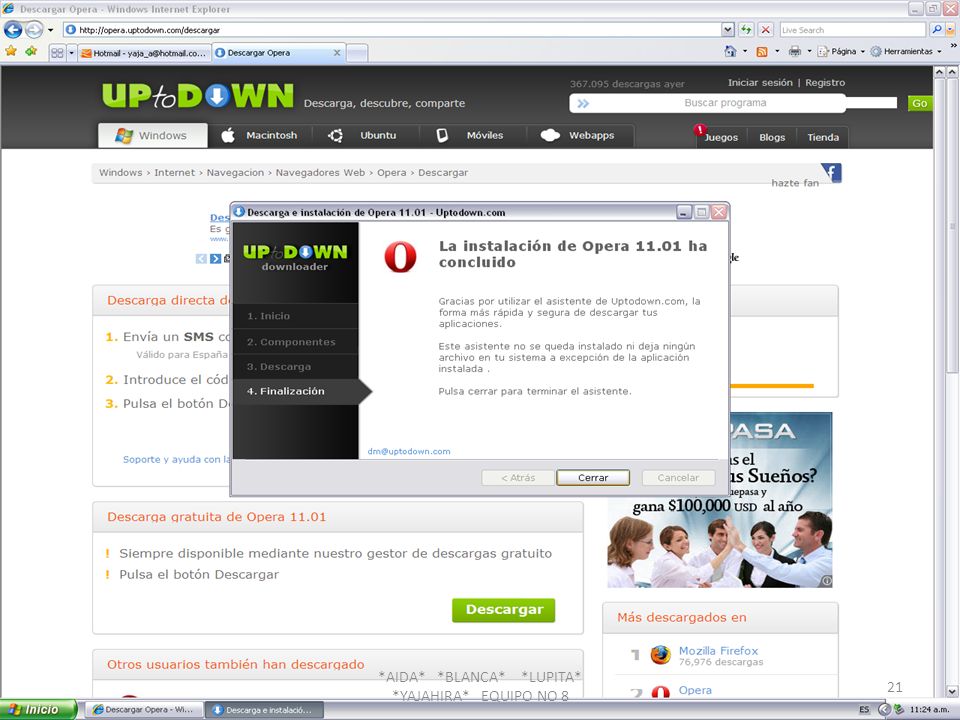Open the Favorites Center star icon
The image size is (960, 720).
point(10,51)
